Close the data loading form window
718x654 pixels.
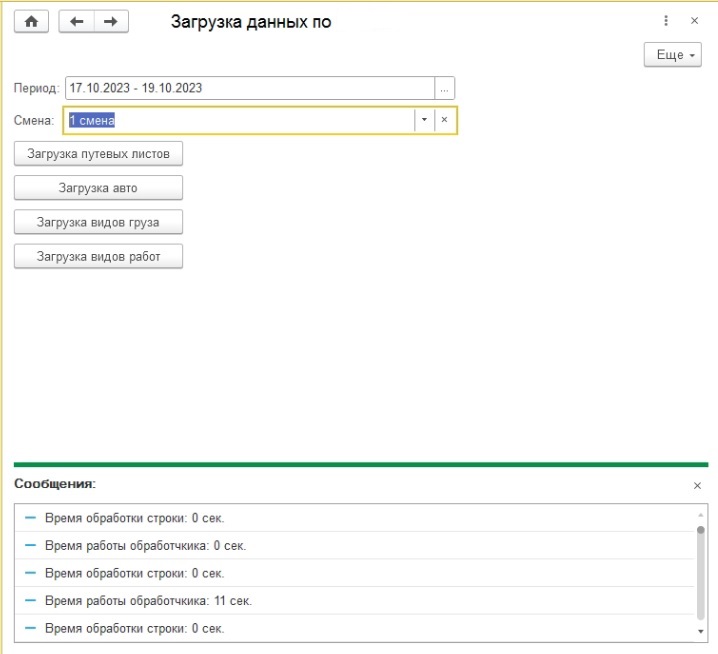pos(694,21)
